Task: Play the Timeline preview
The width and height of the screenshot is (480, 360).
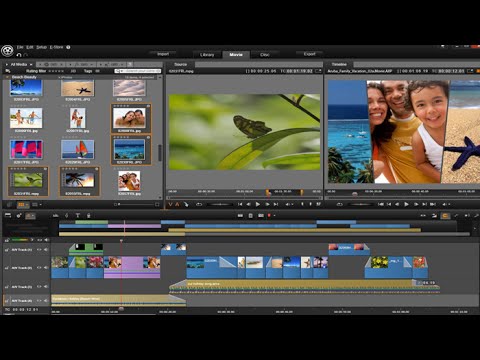Action: (406, 204)
